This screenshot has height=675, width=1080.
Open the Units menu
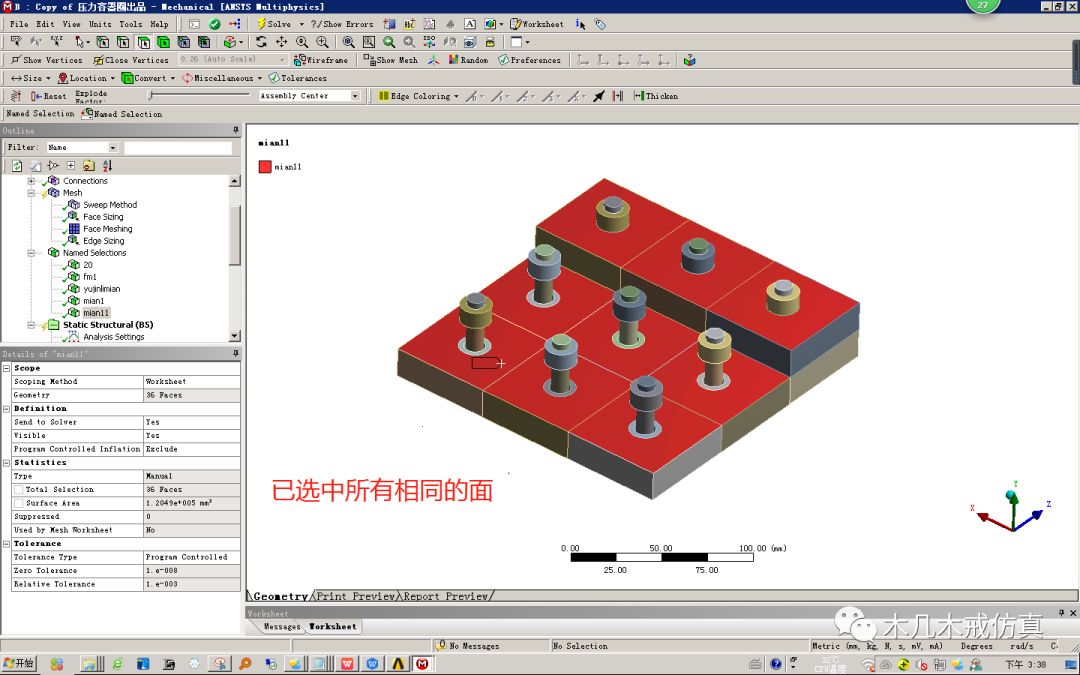tap(100, 24)
